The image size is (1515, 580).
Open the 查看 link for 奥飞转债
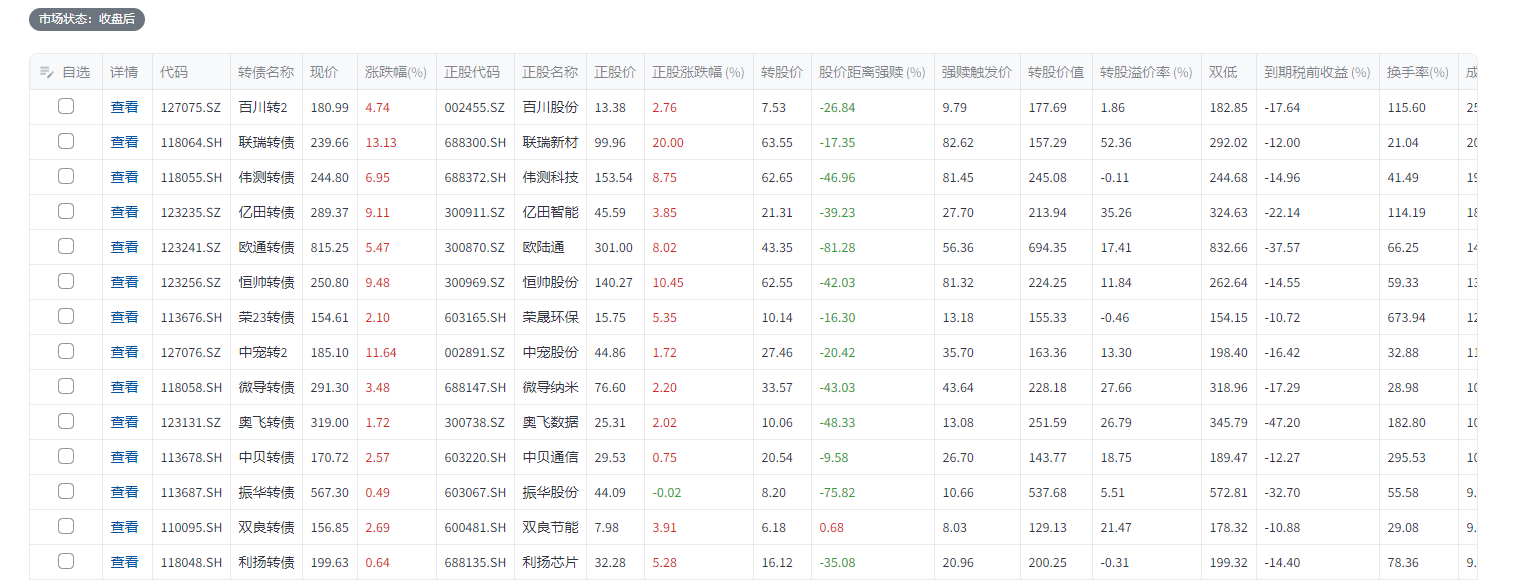[124, 422]
